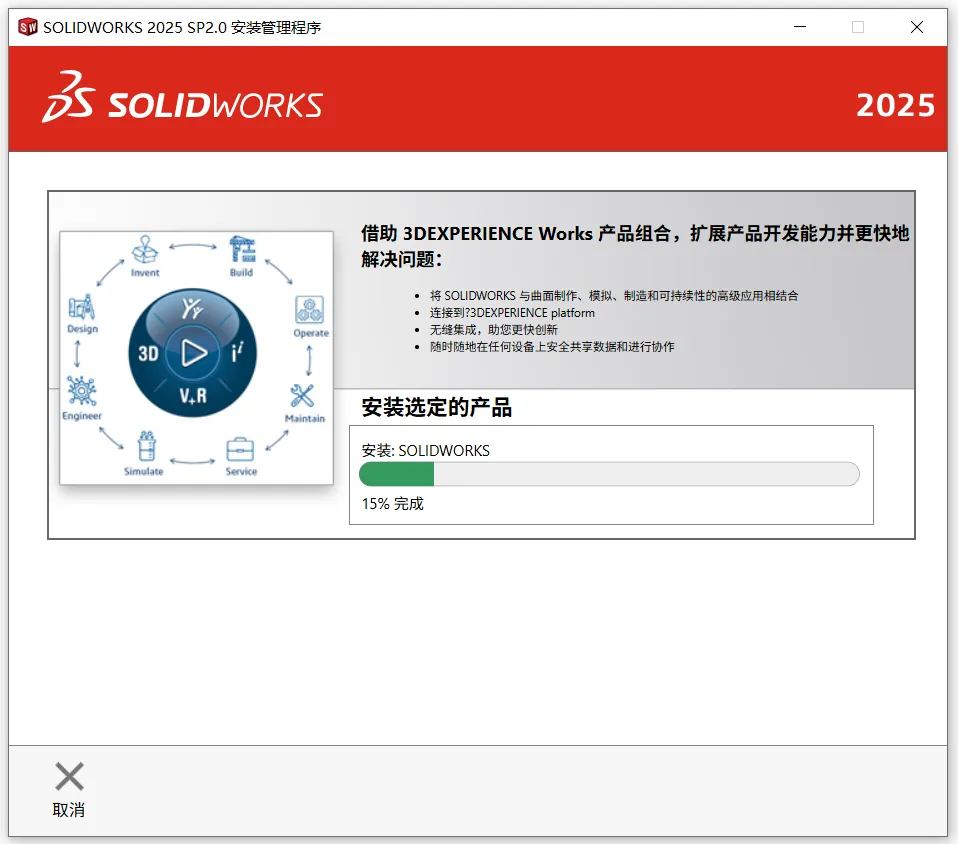The width and height of the screenshot is (958, 844).
Task: Close the installation manager window
Action: (916, 27)
